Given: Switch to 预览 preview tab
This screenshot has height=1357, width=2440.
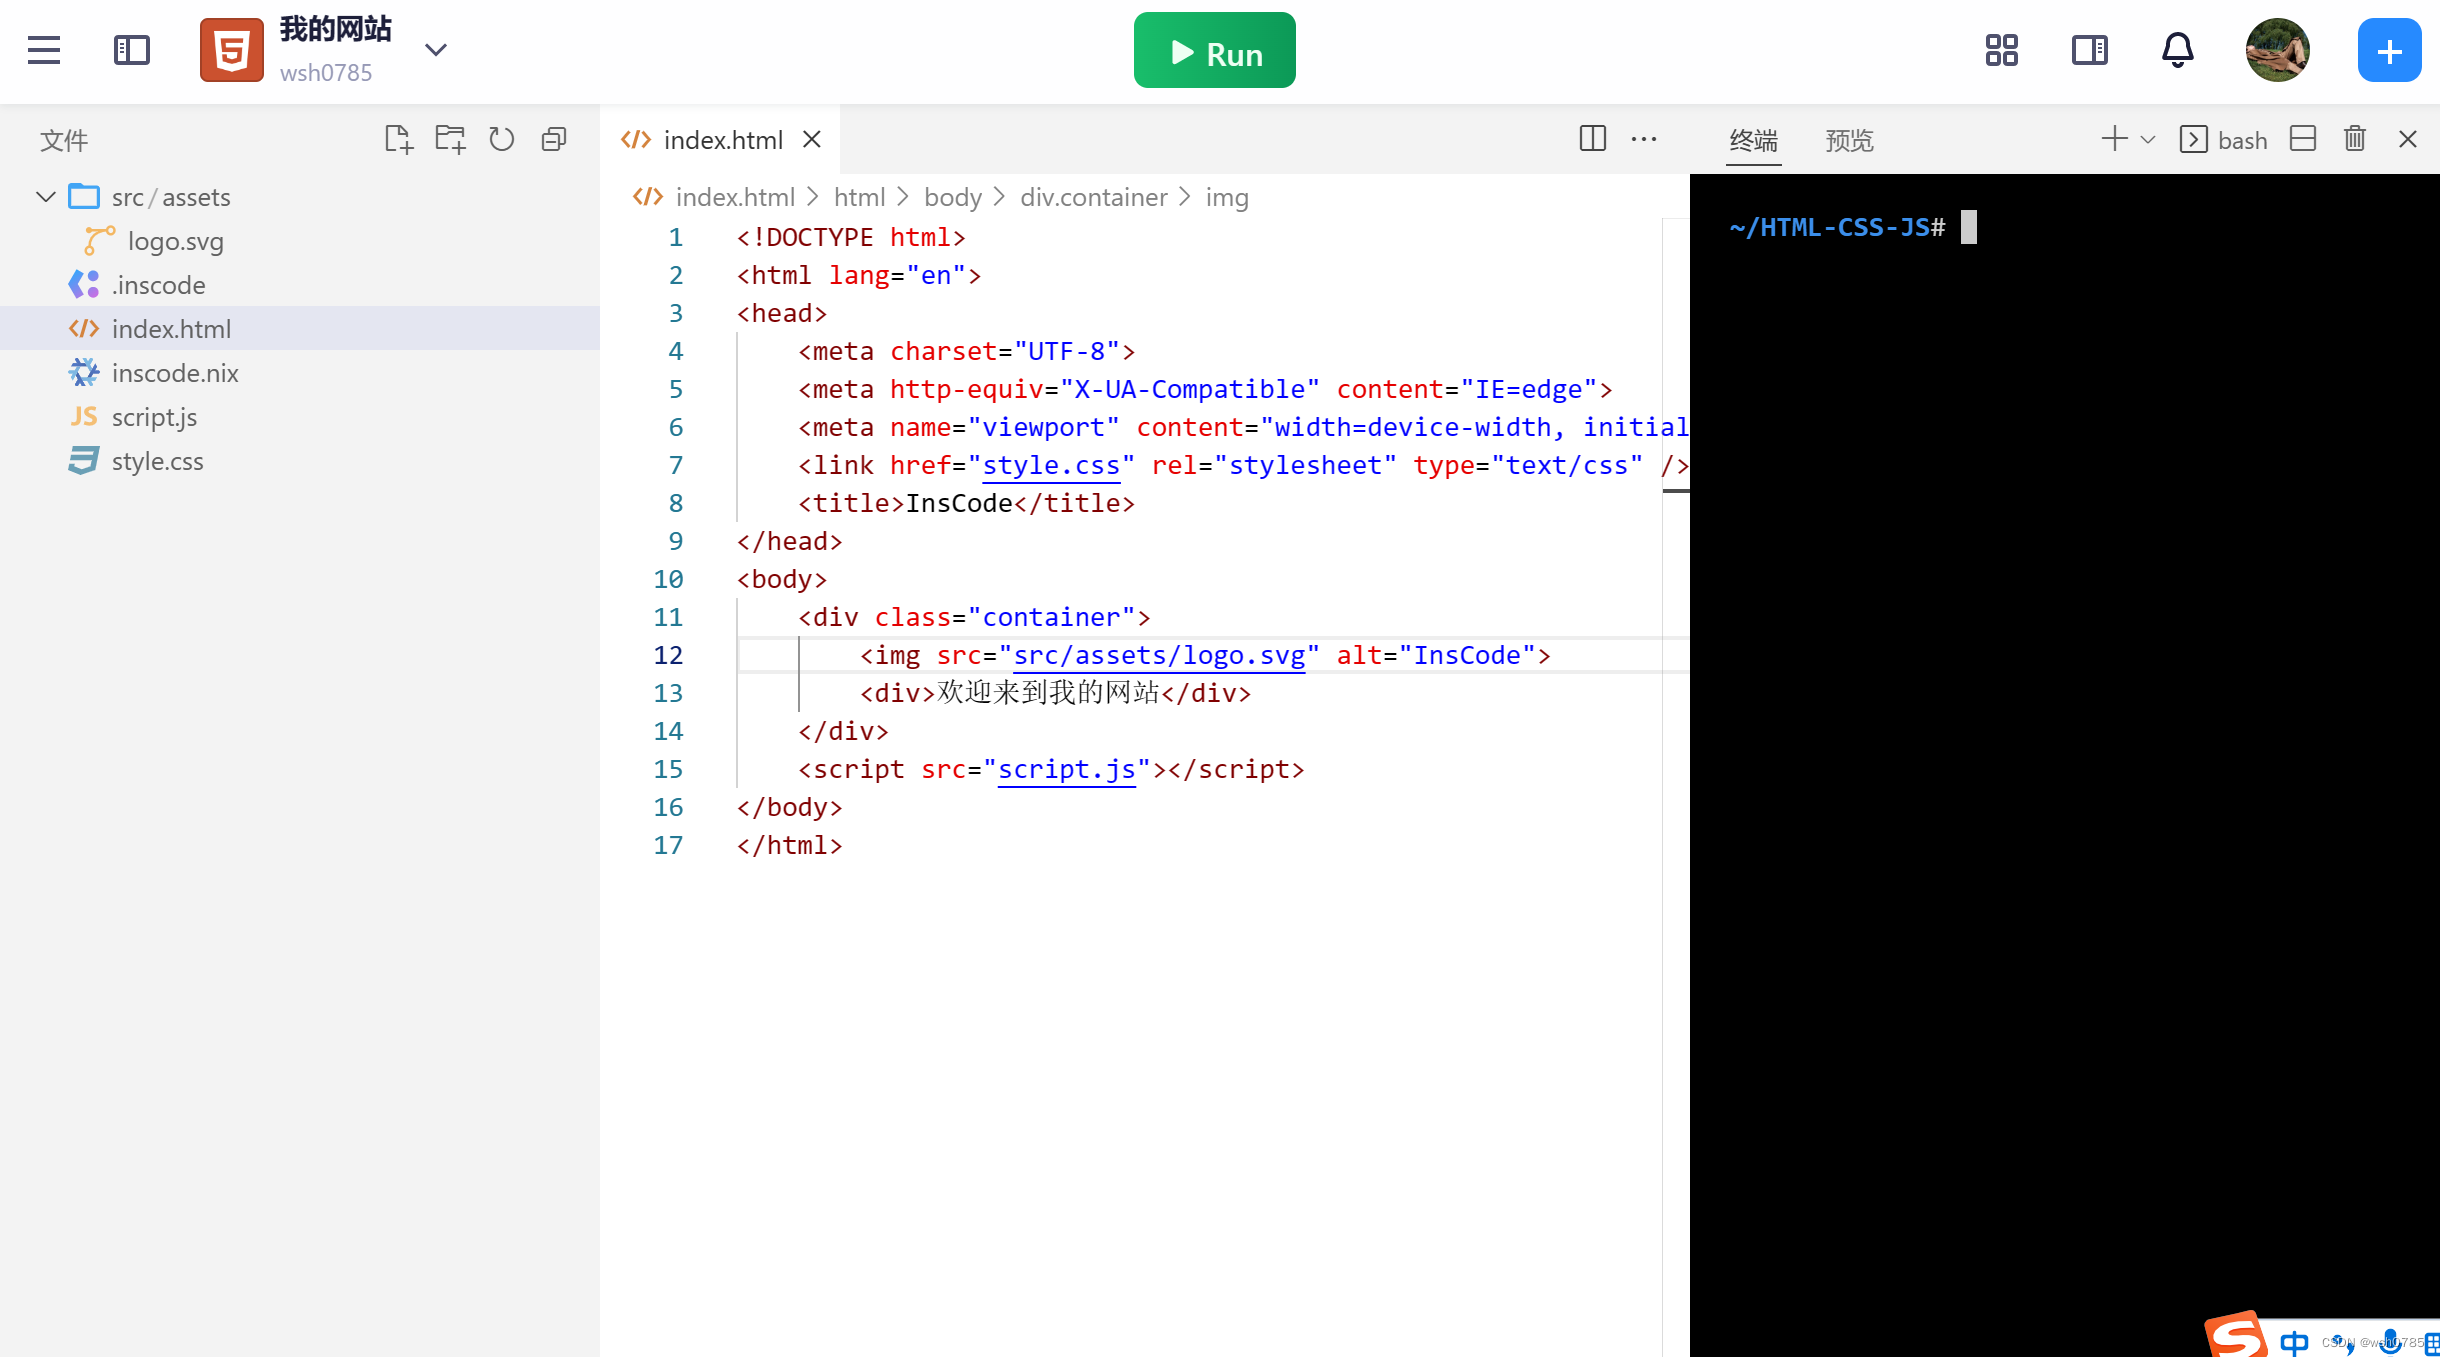Looking at the screenshot, I should point(1850,140).
